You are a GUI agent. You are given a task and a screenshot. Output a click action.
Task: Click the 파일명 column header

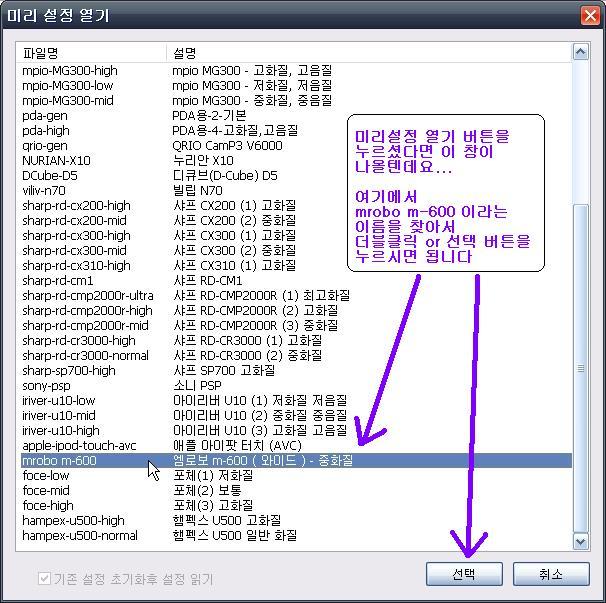(91, 53)
